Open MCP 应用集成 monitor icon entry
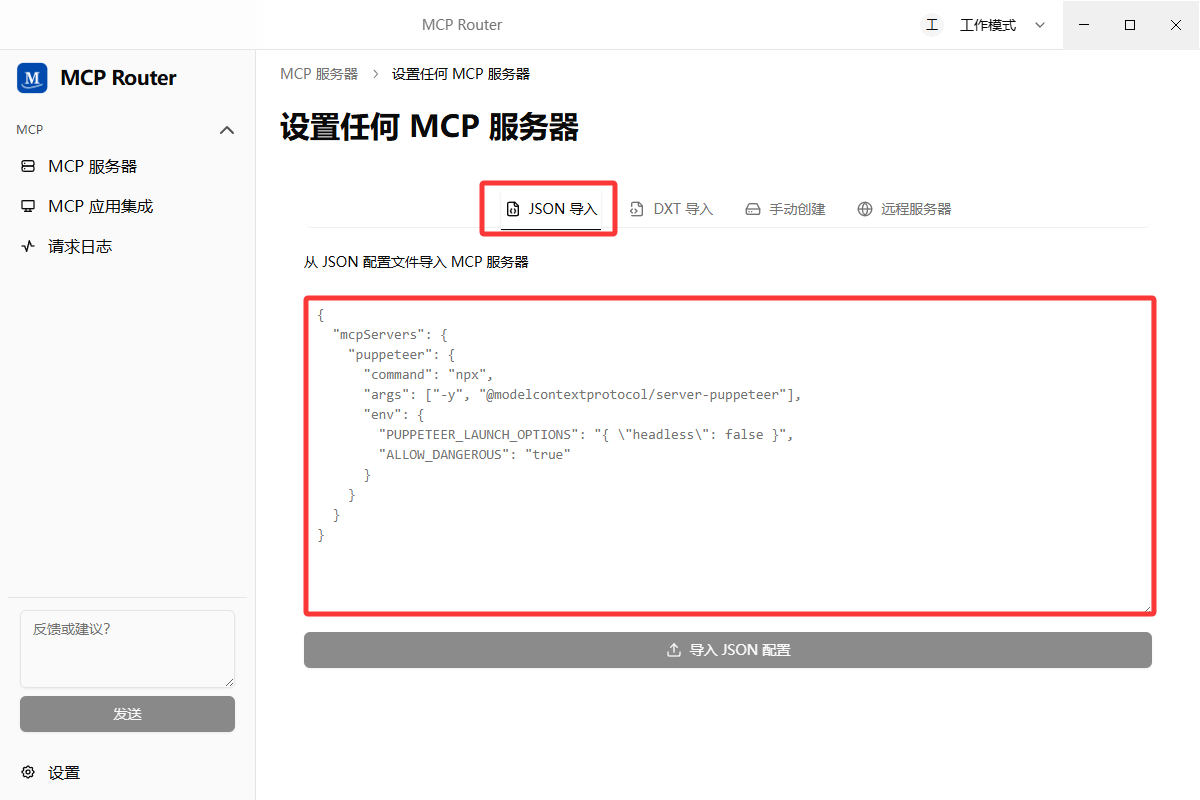Image resolution: width=1200 pixels, height=800 pixels. (x=28, y=207)
